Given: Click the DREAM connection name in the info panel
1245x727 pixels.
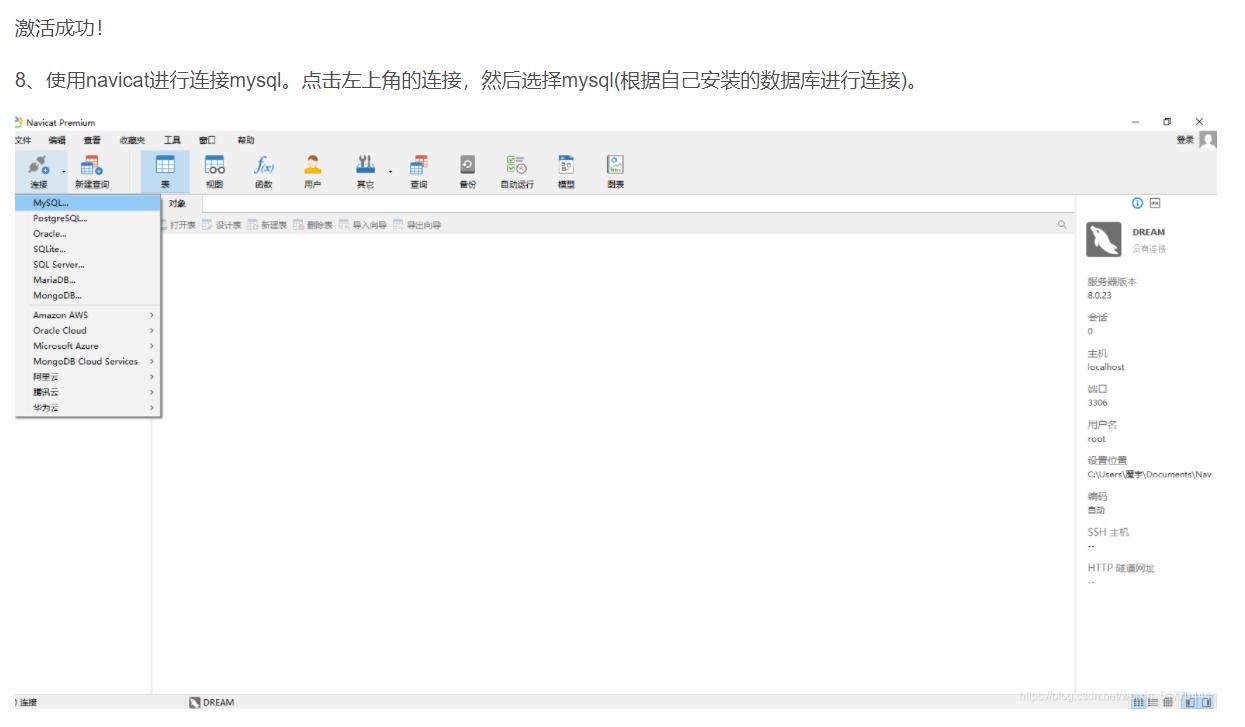Looking at the screenshot, I should coord(1149,232).
